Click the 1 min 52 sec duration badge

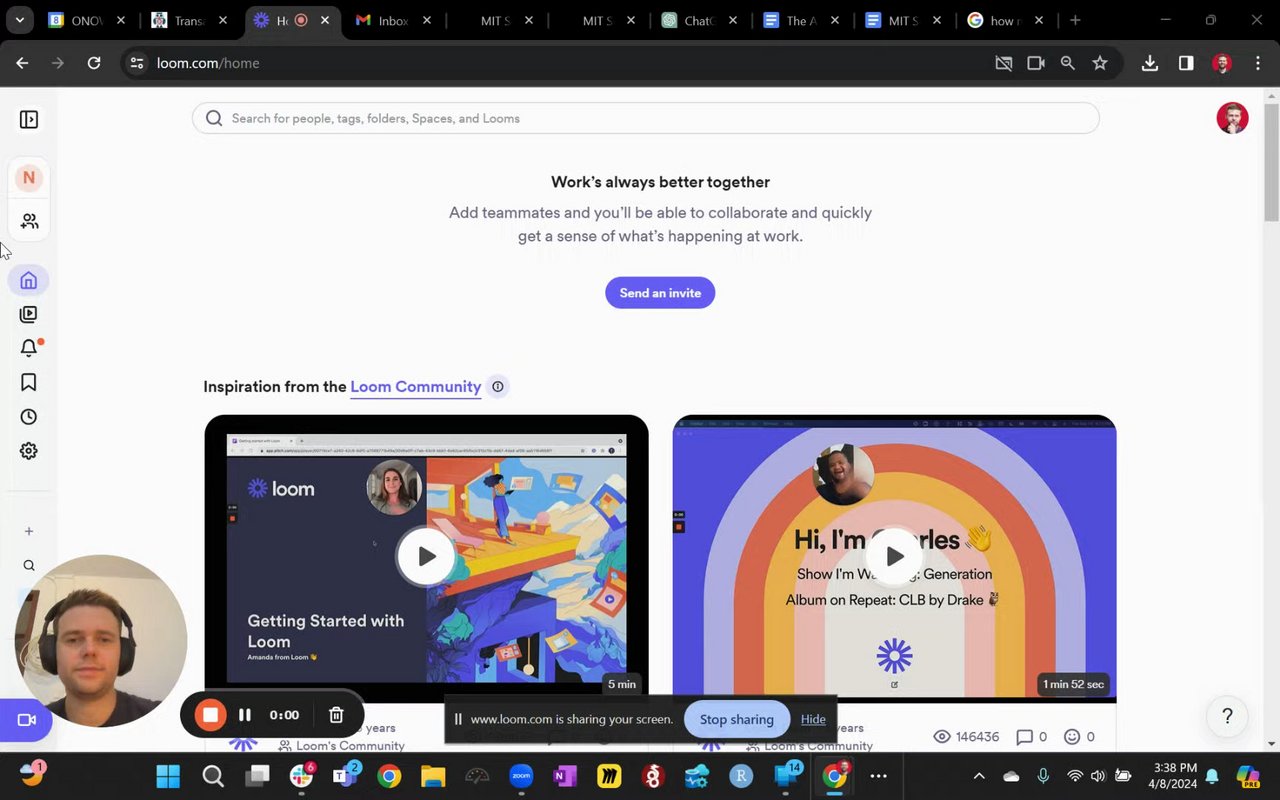click(1074, 684)
